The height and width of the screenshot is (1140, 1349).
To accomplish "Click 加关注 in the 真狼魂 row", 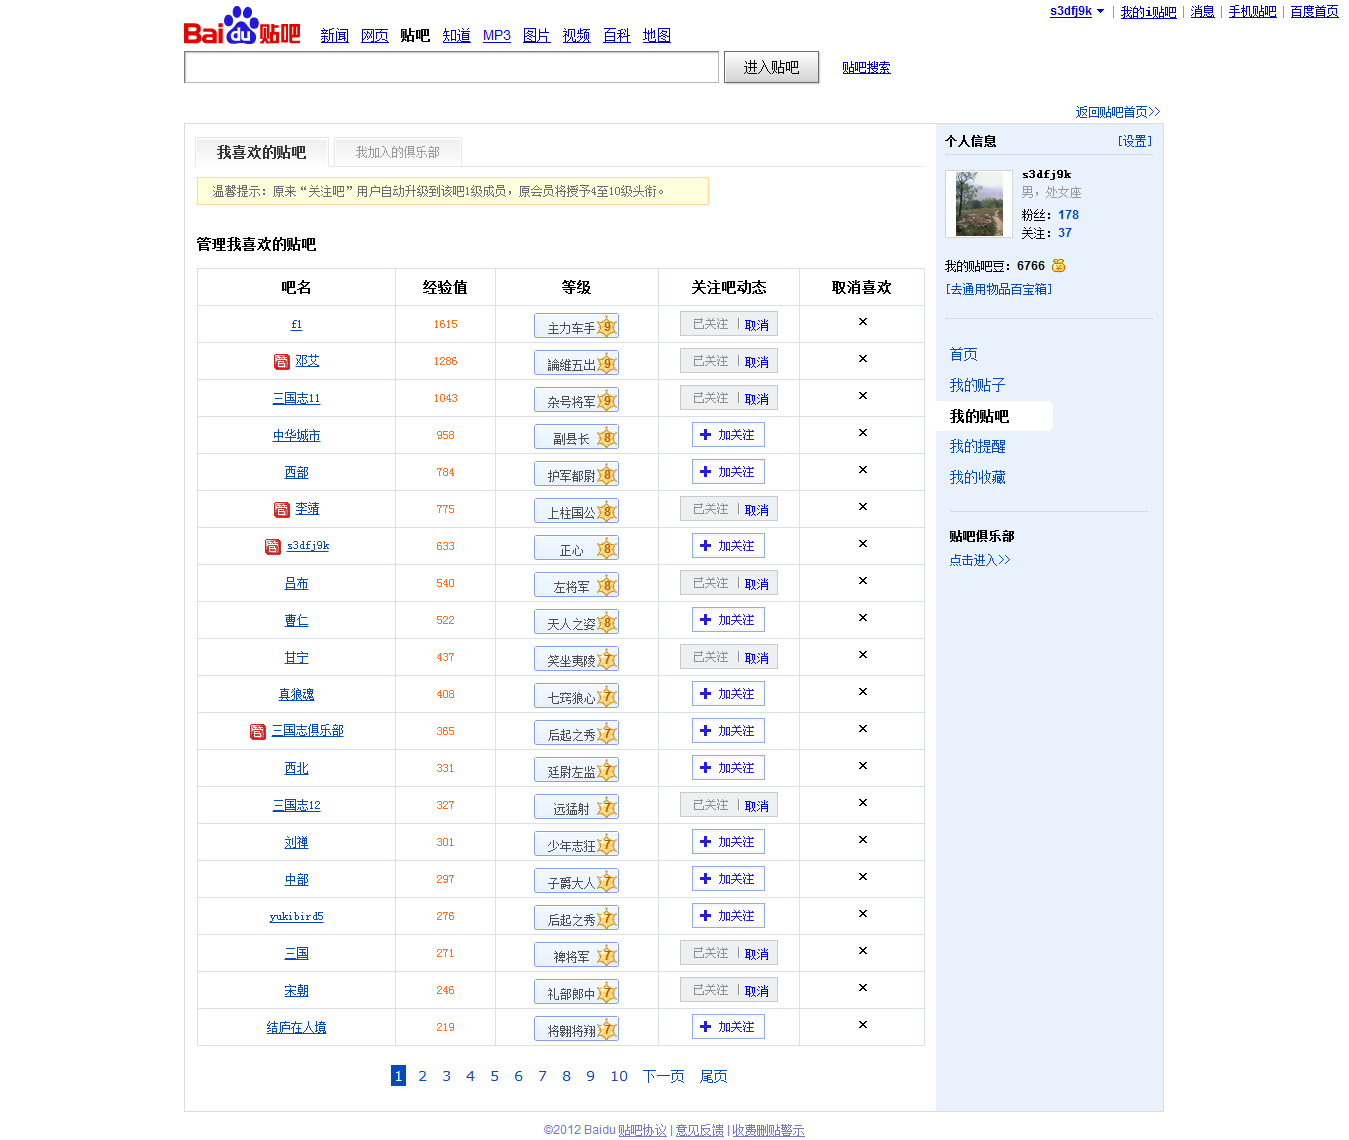I will coord(728,694).
